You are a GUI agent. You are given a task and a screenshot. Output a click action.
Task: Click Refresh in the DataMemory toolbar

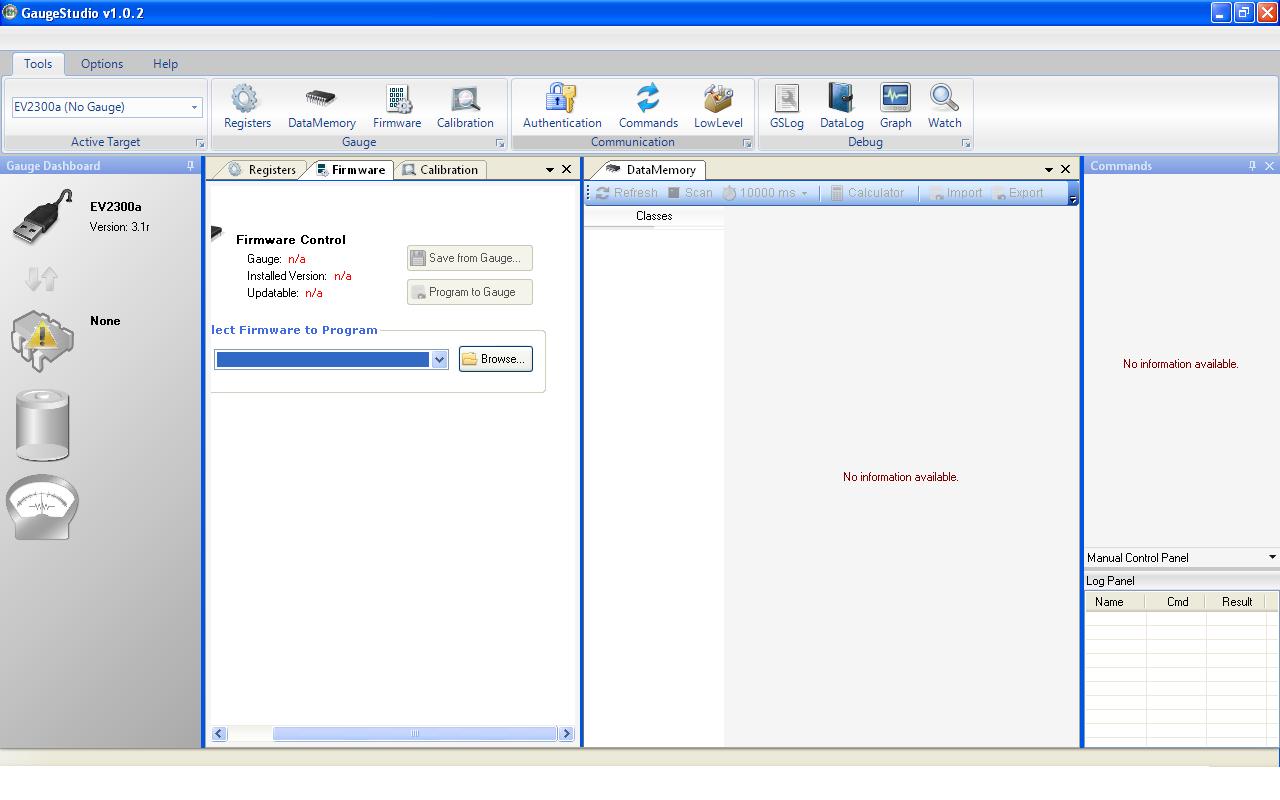click(626, 193)
